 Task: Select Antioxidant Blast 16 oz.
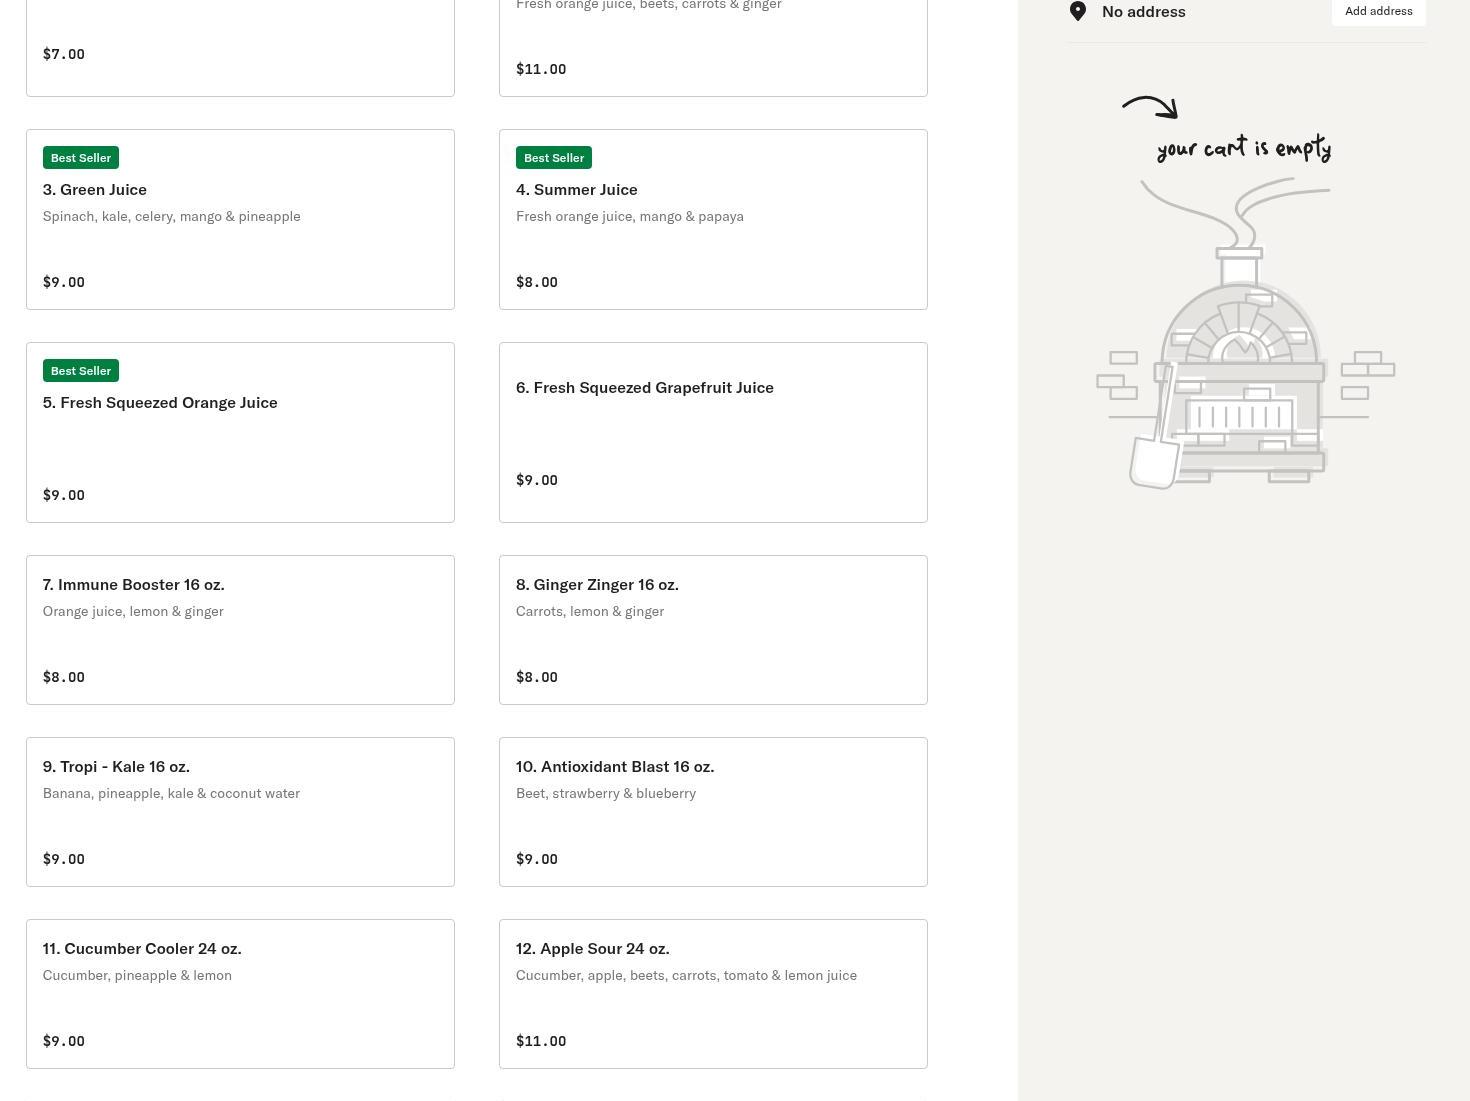coord(712,812)
